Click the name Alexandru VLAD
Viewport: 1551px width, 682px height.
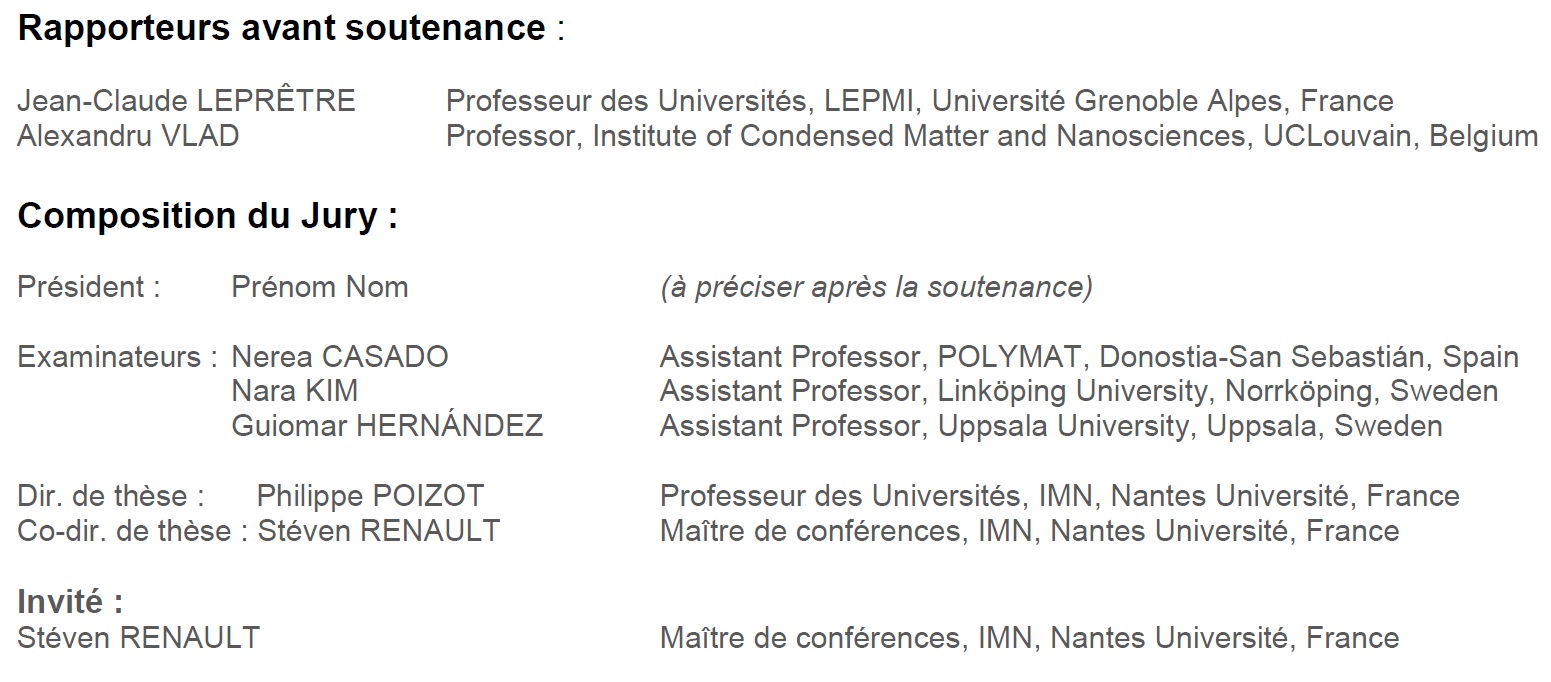(128, 136)
